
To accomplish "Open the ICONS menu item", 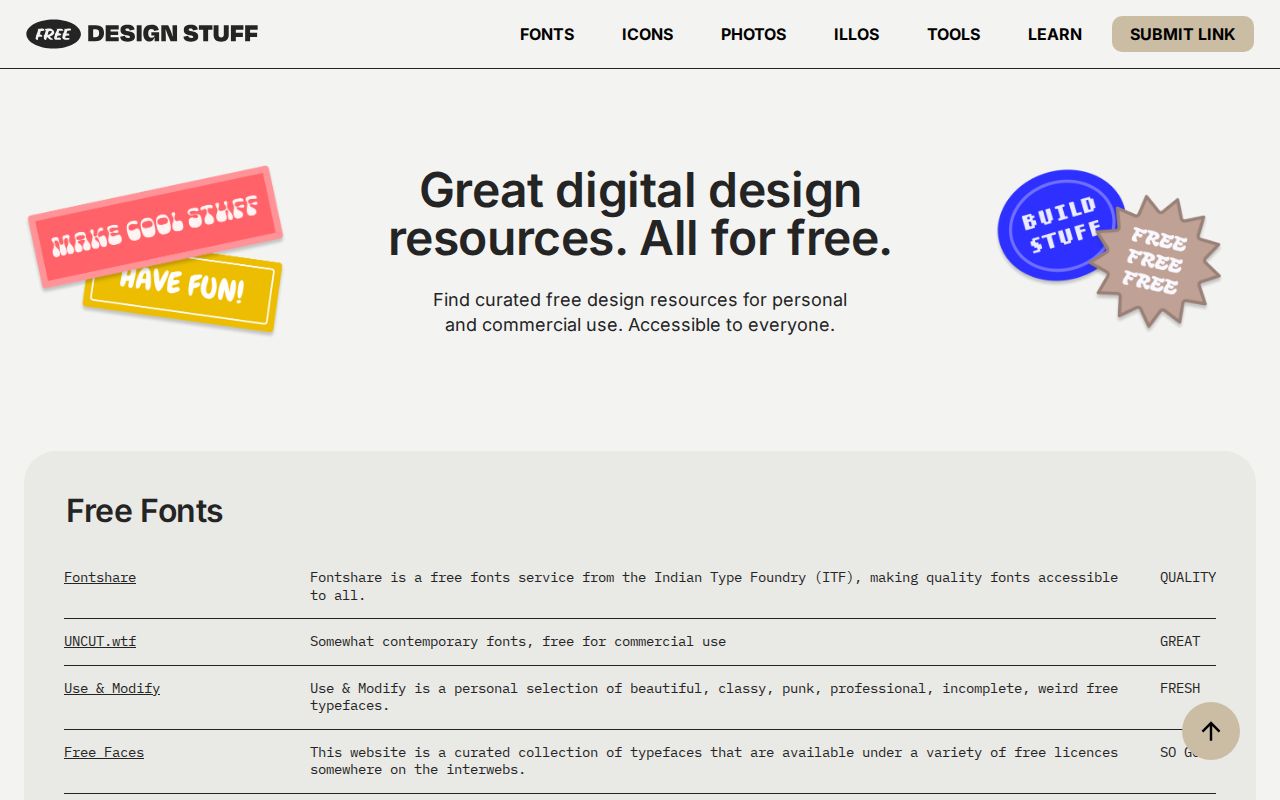I will (647, 34).
